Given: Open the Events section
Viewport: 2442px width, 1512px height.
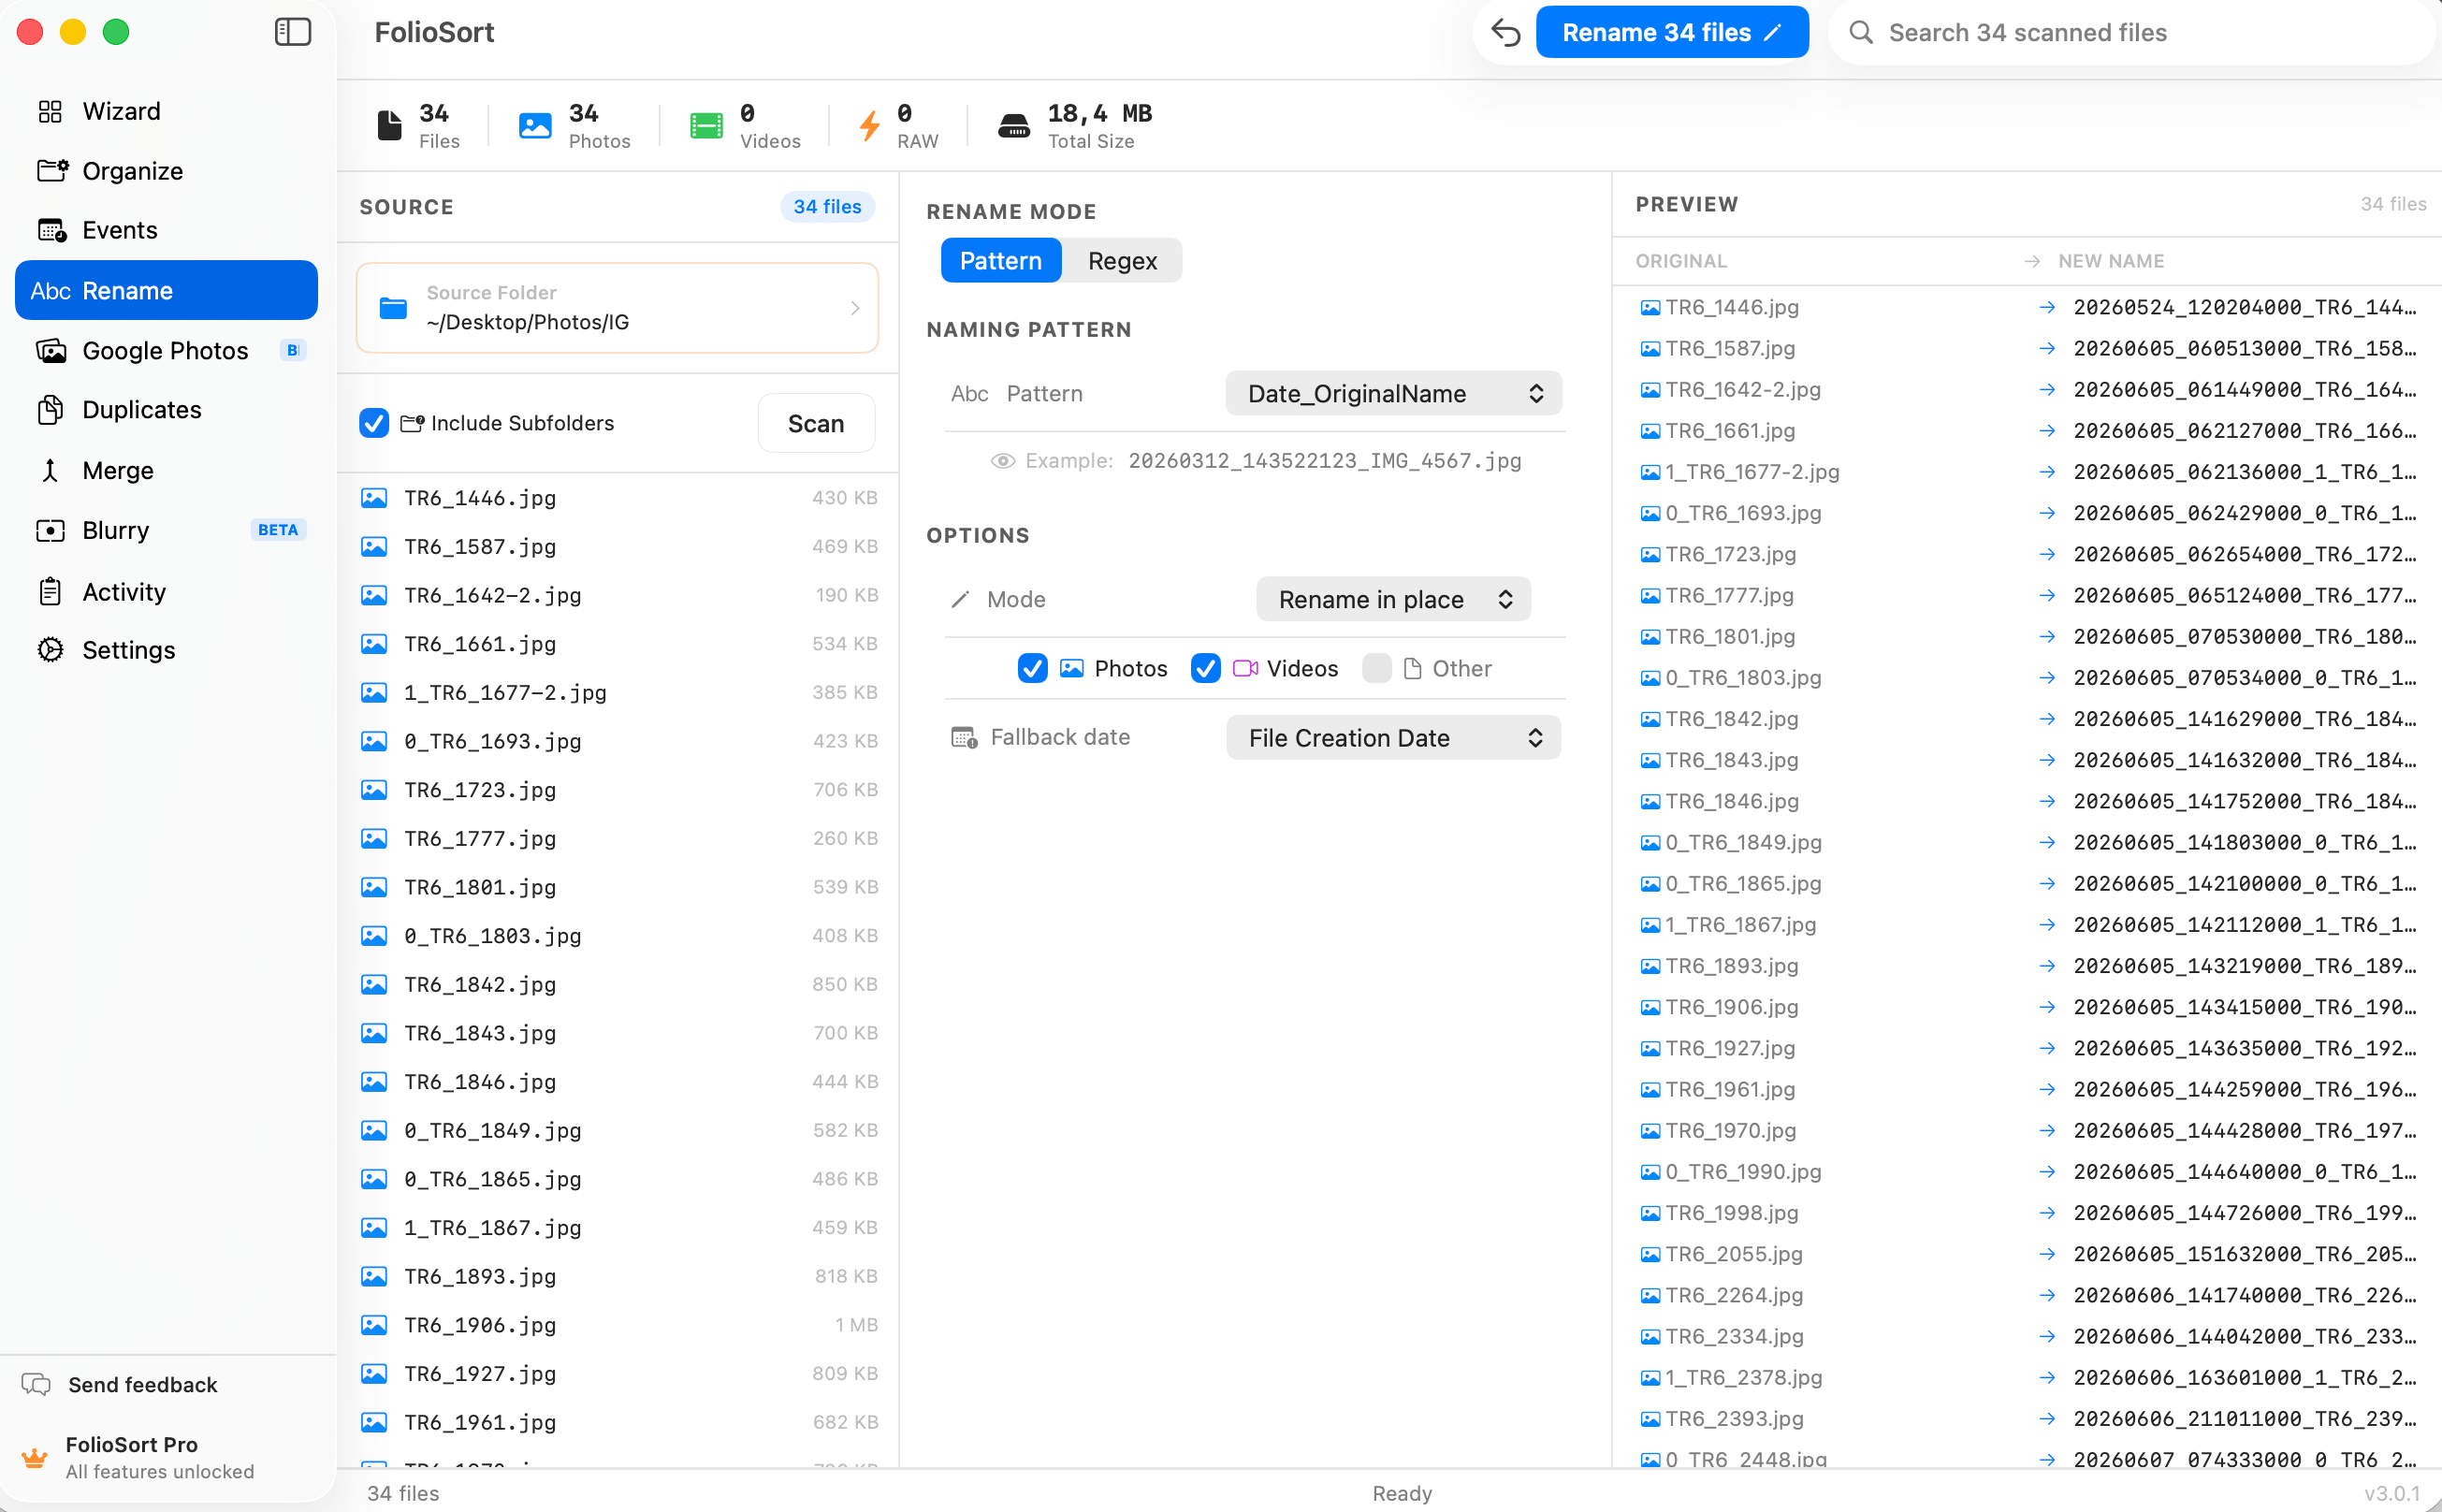Looking at the screenshot, I should [166, 230].
